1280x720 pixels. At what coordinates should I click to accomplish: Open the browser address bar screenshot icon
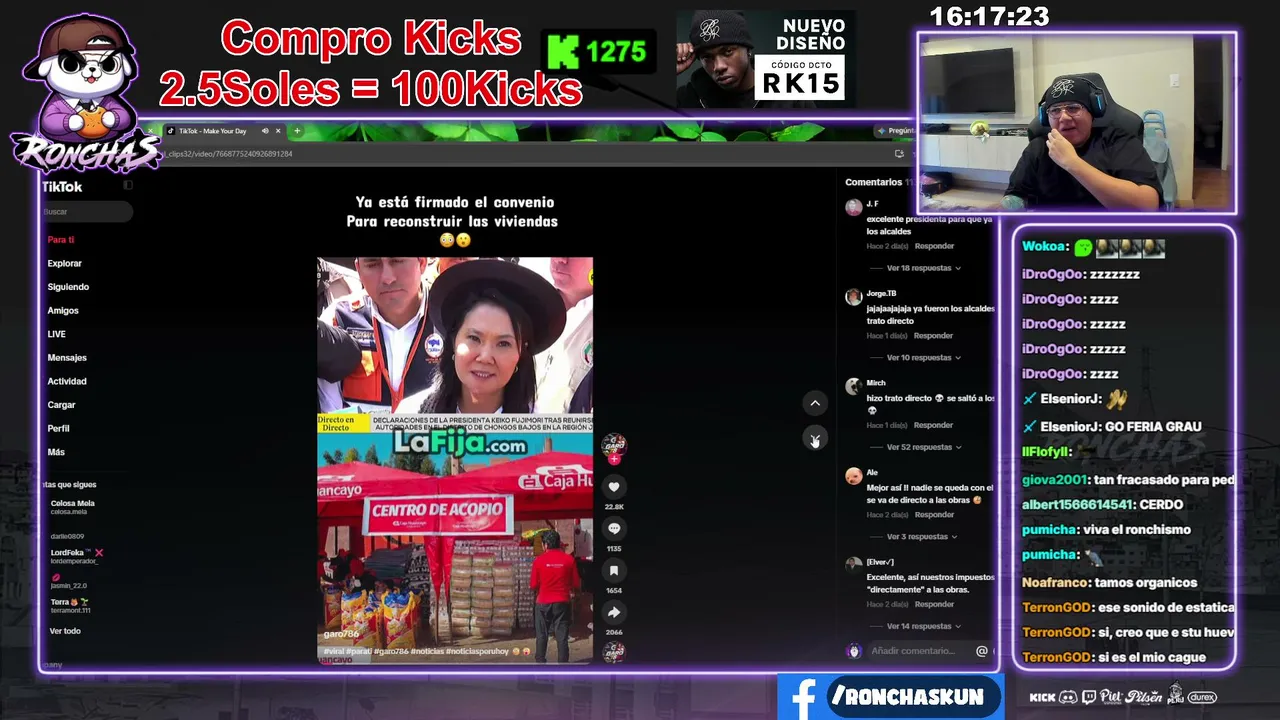click(x=899, y=154)
